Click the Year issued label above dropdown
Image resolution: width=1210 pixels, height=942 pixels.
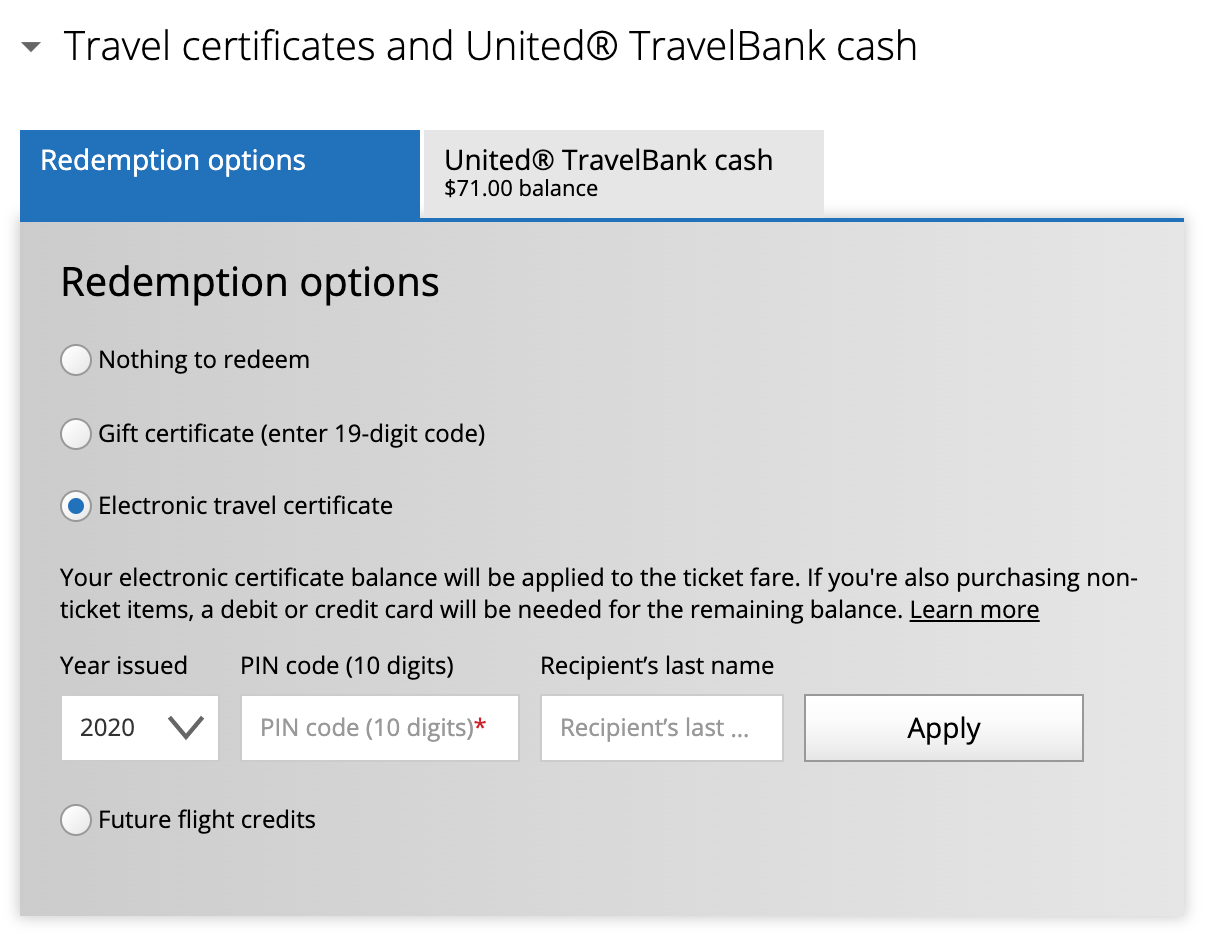tap(124, 666)
